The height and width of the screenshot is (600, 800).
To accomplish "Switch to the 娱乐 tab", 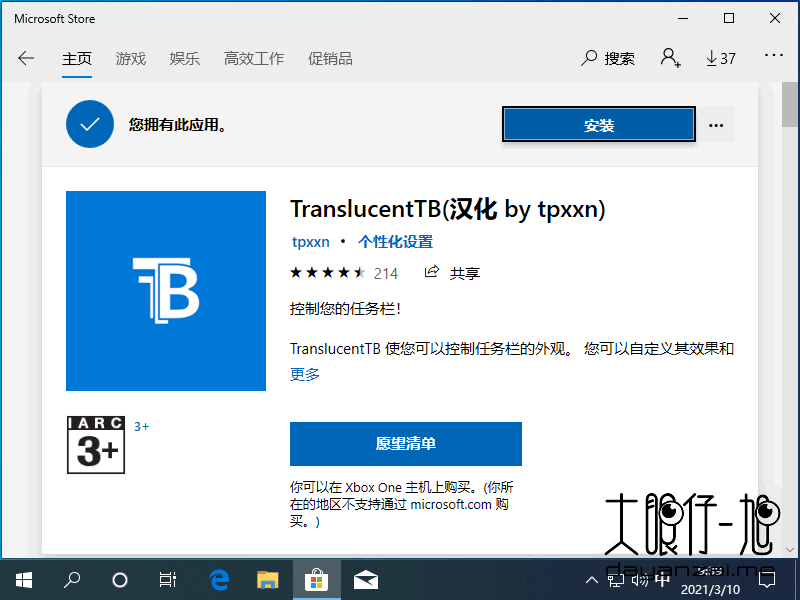I will (x=185, y=59).
